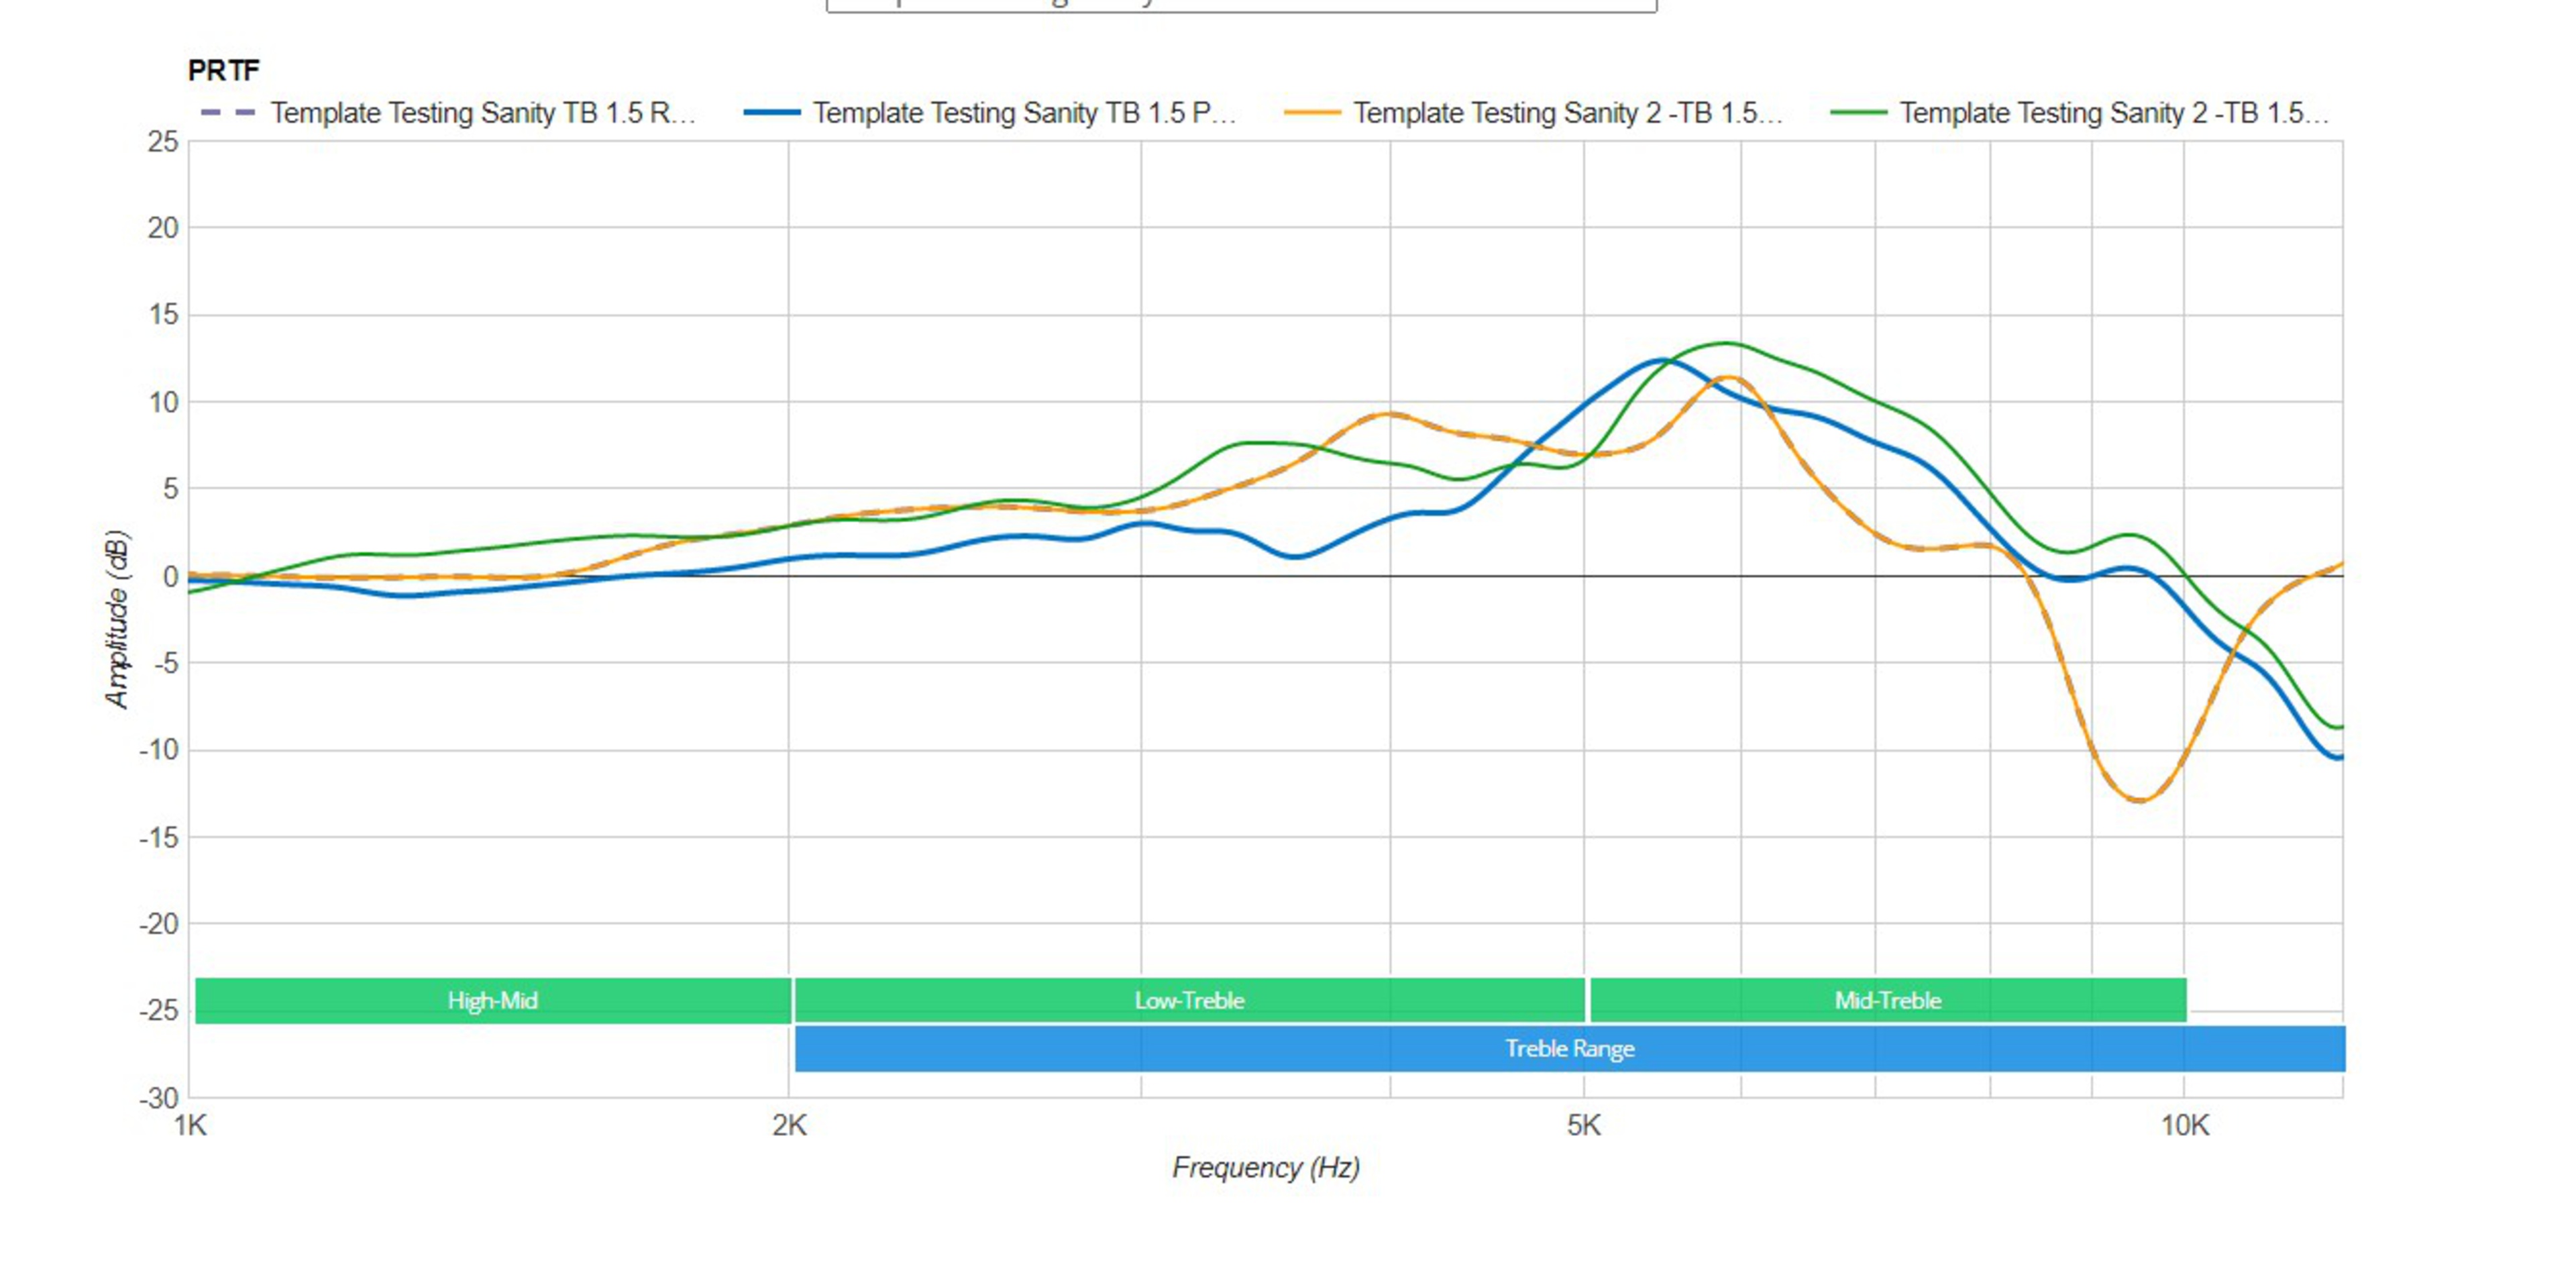Toggle the purple dashed 'Sanity TB 1.5 R…' legend label
This screenshot has height=1279, width=2576.
coord(482,113)
